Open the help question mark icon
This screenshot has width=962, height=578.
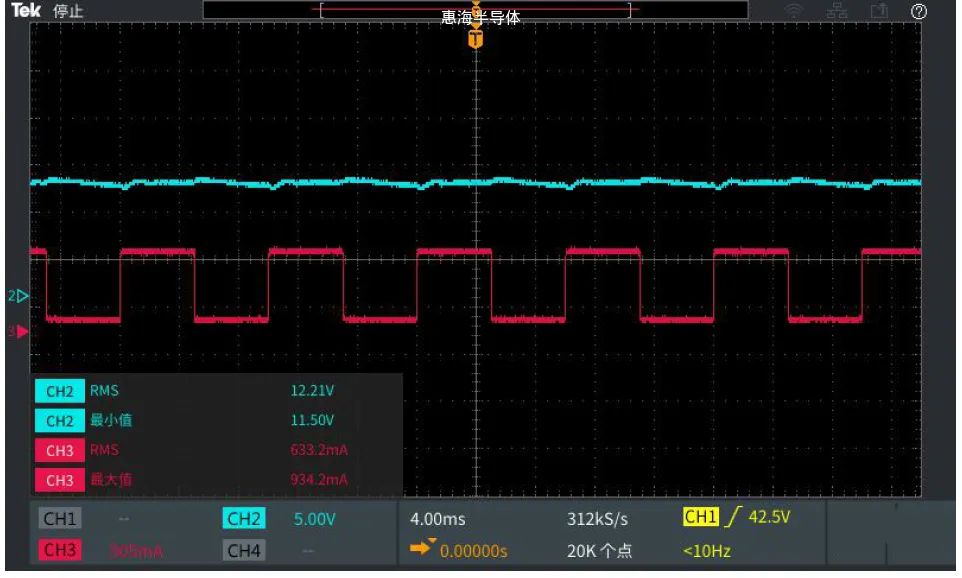click(x=918, y=11)
